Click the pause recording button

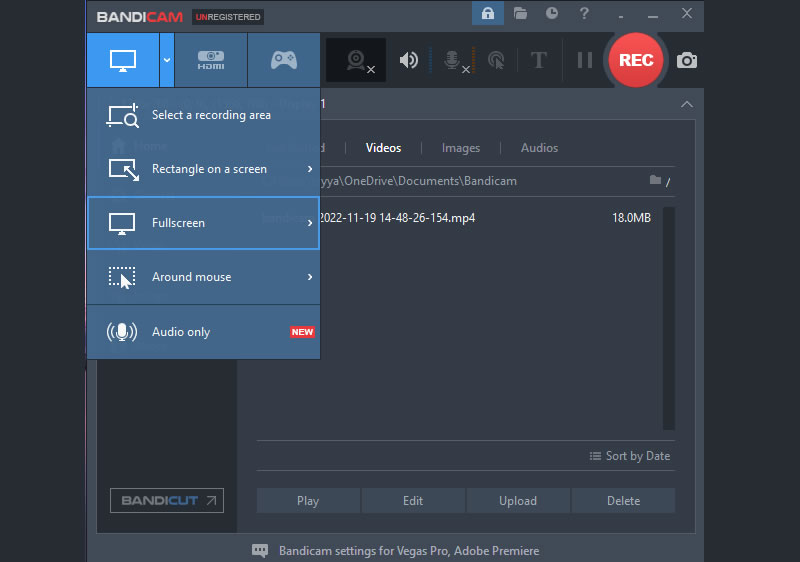(585, 60)
